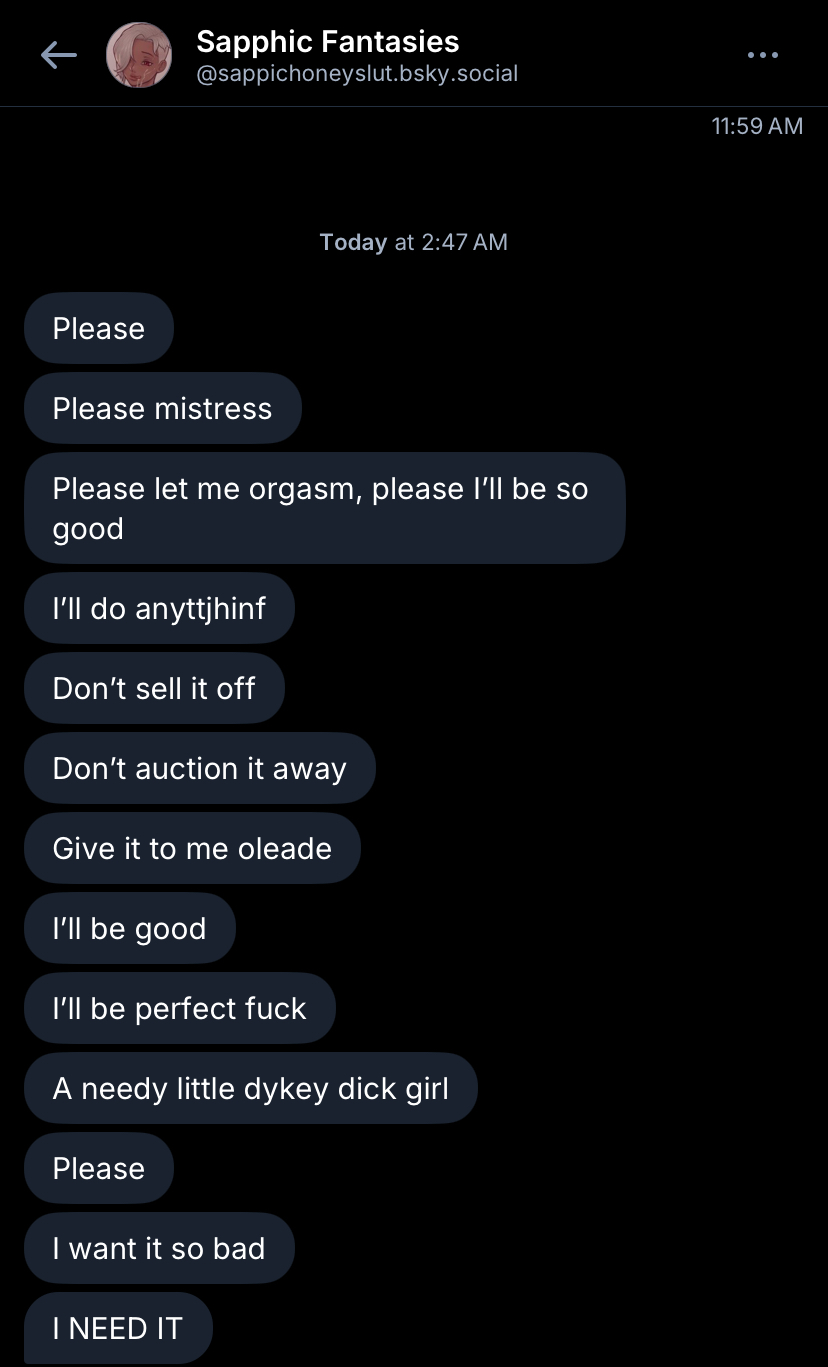Select the message starting "A needy little"
Screen dimensions: 828x1367
pos(250,1088)
